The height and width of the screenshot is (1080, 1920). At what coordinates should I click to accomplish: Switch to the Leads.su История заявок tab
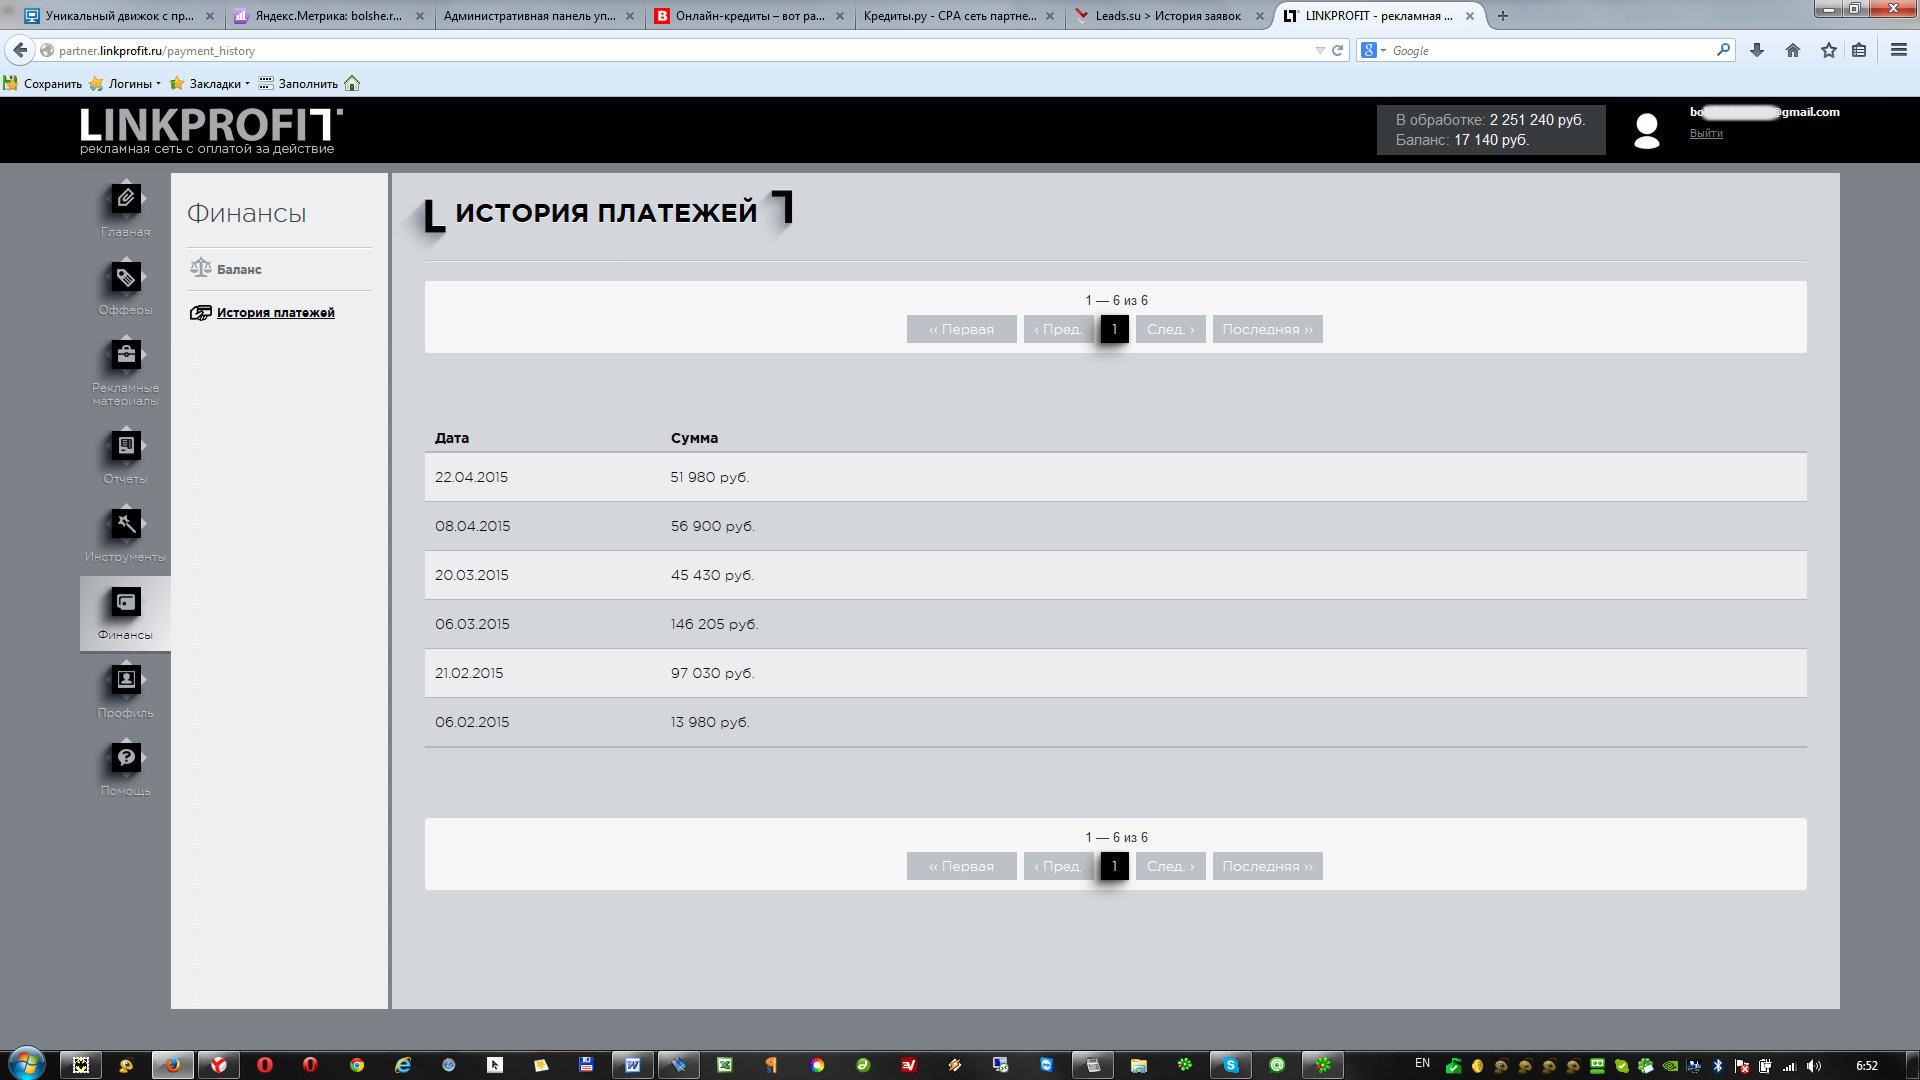1167,16
